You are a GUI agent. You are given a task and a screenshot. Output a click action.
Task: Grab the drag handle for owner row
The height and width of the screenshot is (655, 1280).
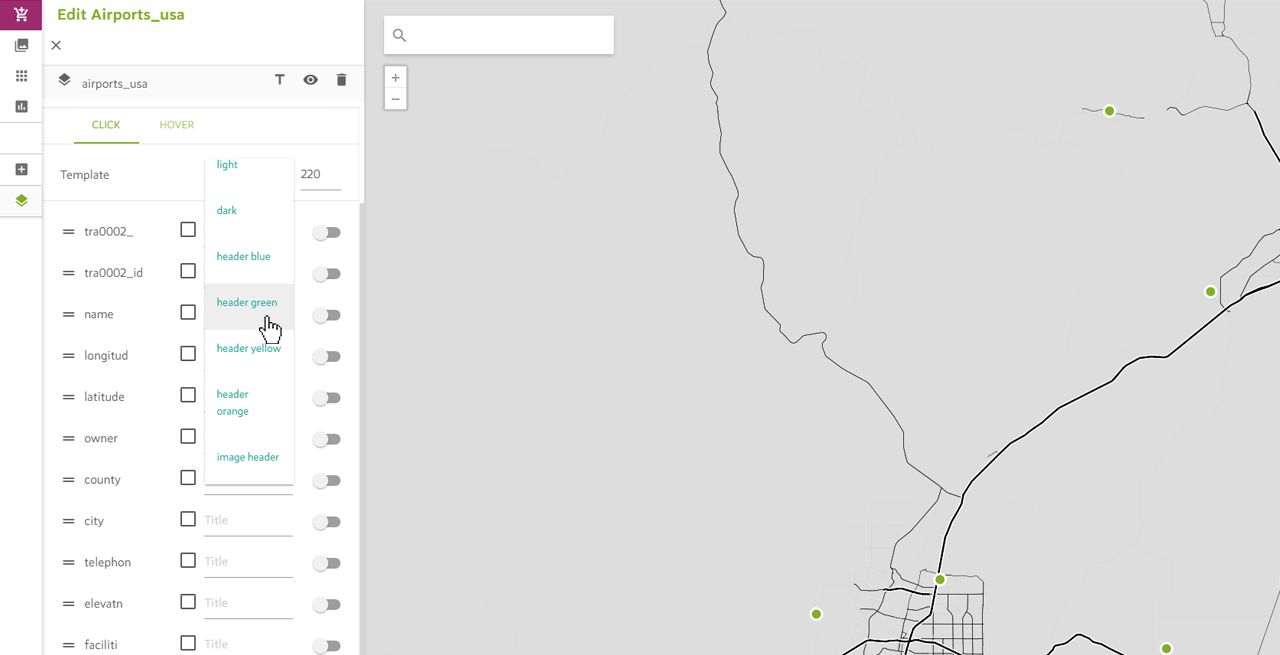(69, 439)
